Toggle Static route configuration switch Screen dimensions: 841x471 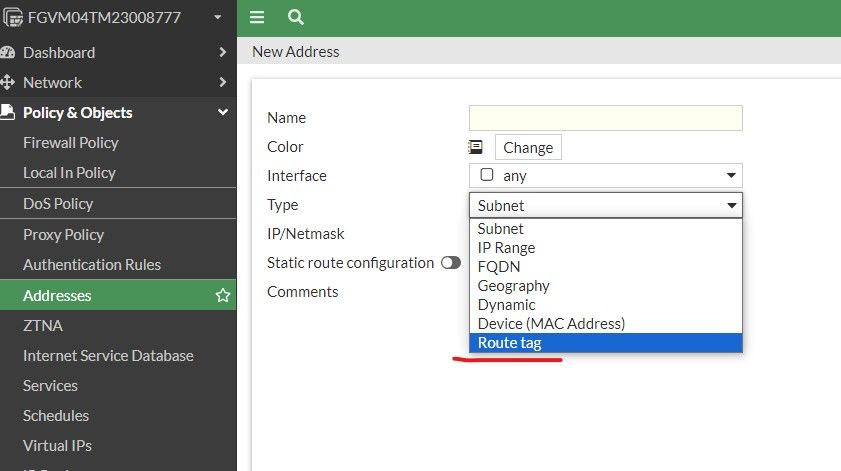coord(450,263)
